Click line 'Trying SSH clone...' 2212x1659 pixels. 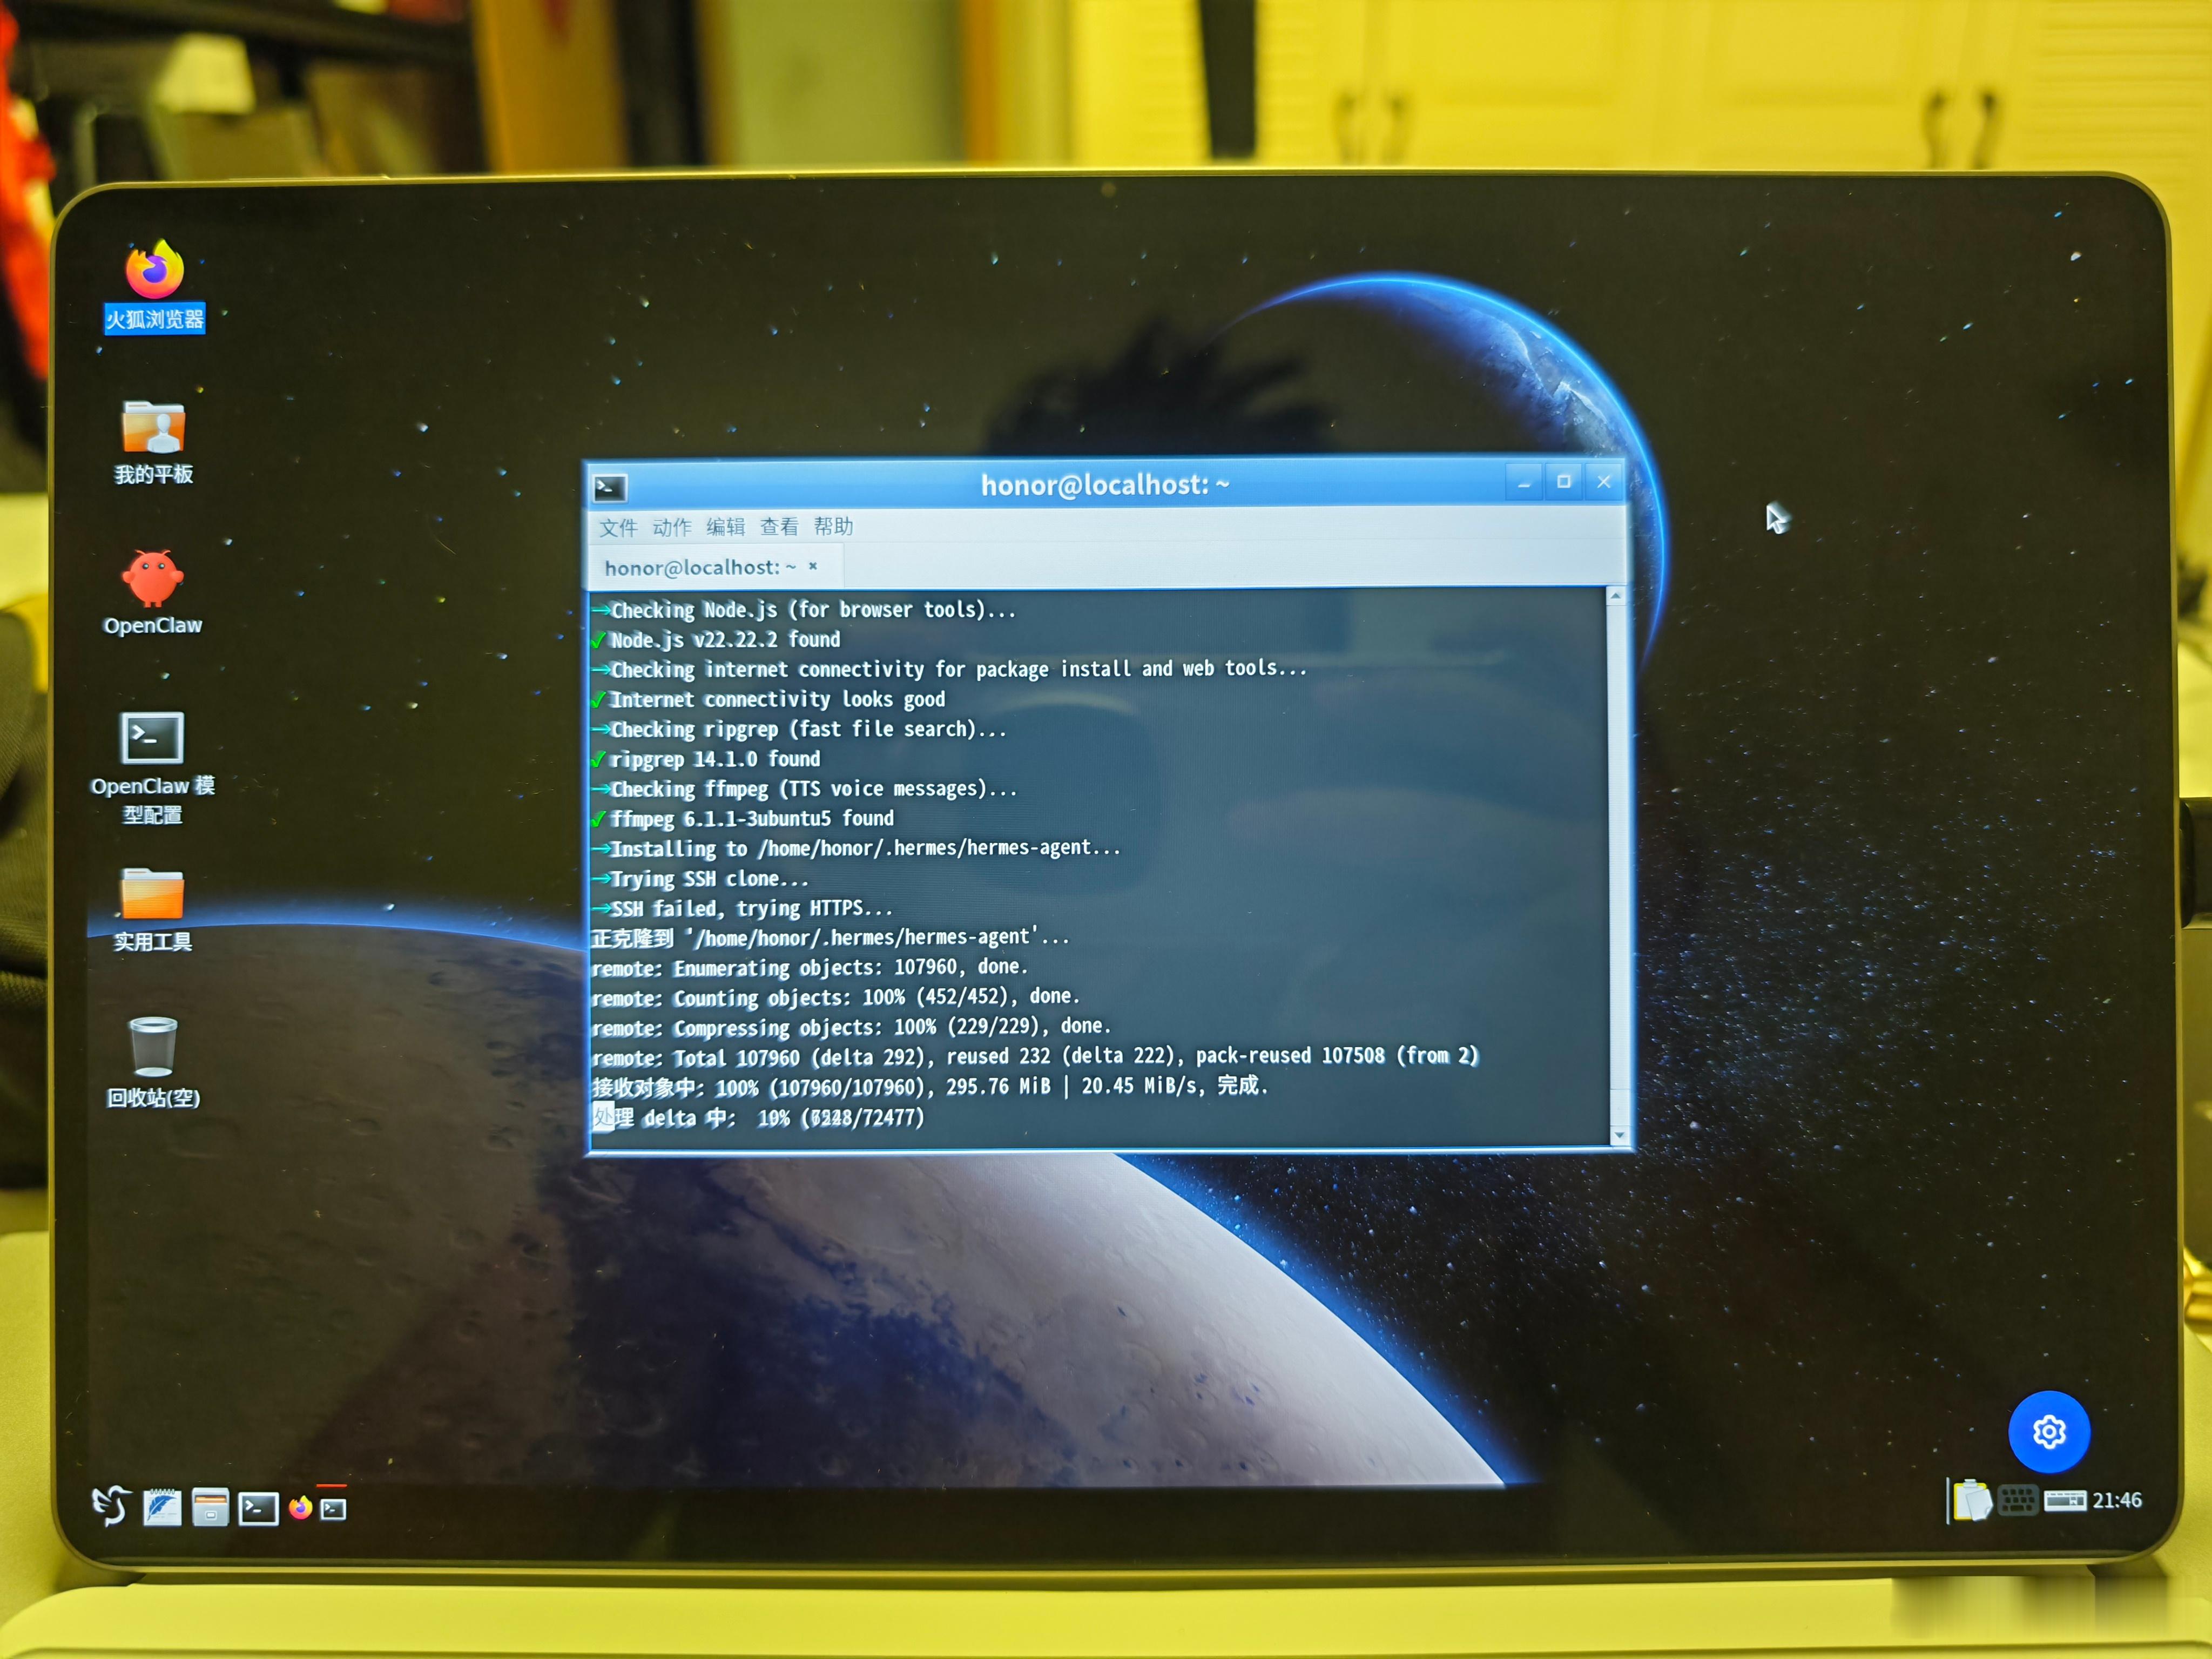coord(709,879)
